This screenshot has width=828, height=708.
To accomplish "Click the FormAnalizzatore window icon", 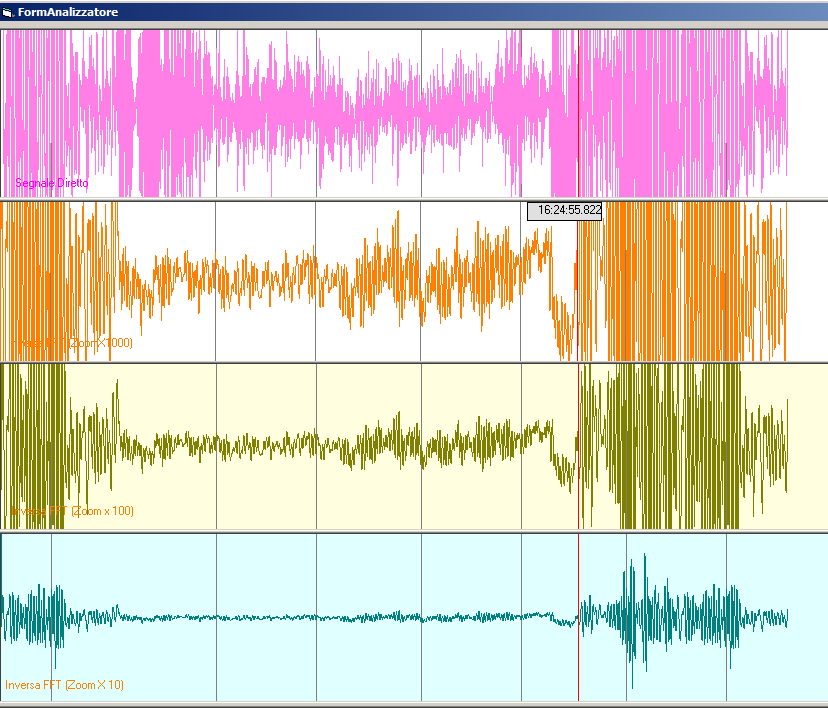I will click(7, 12).
